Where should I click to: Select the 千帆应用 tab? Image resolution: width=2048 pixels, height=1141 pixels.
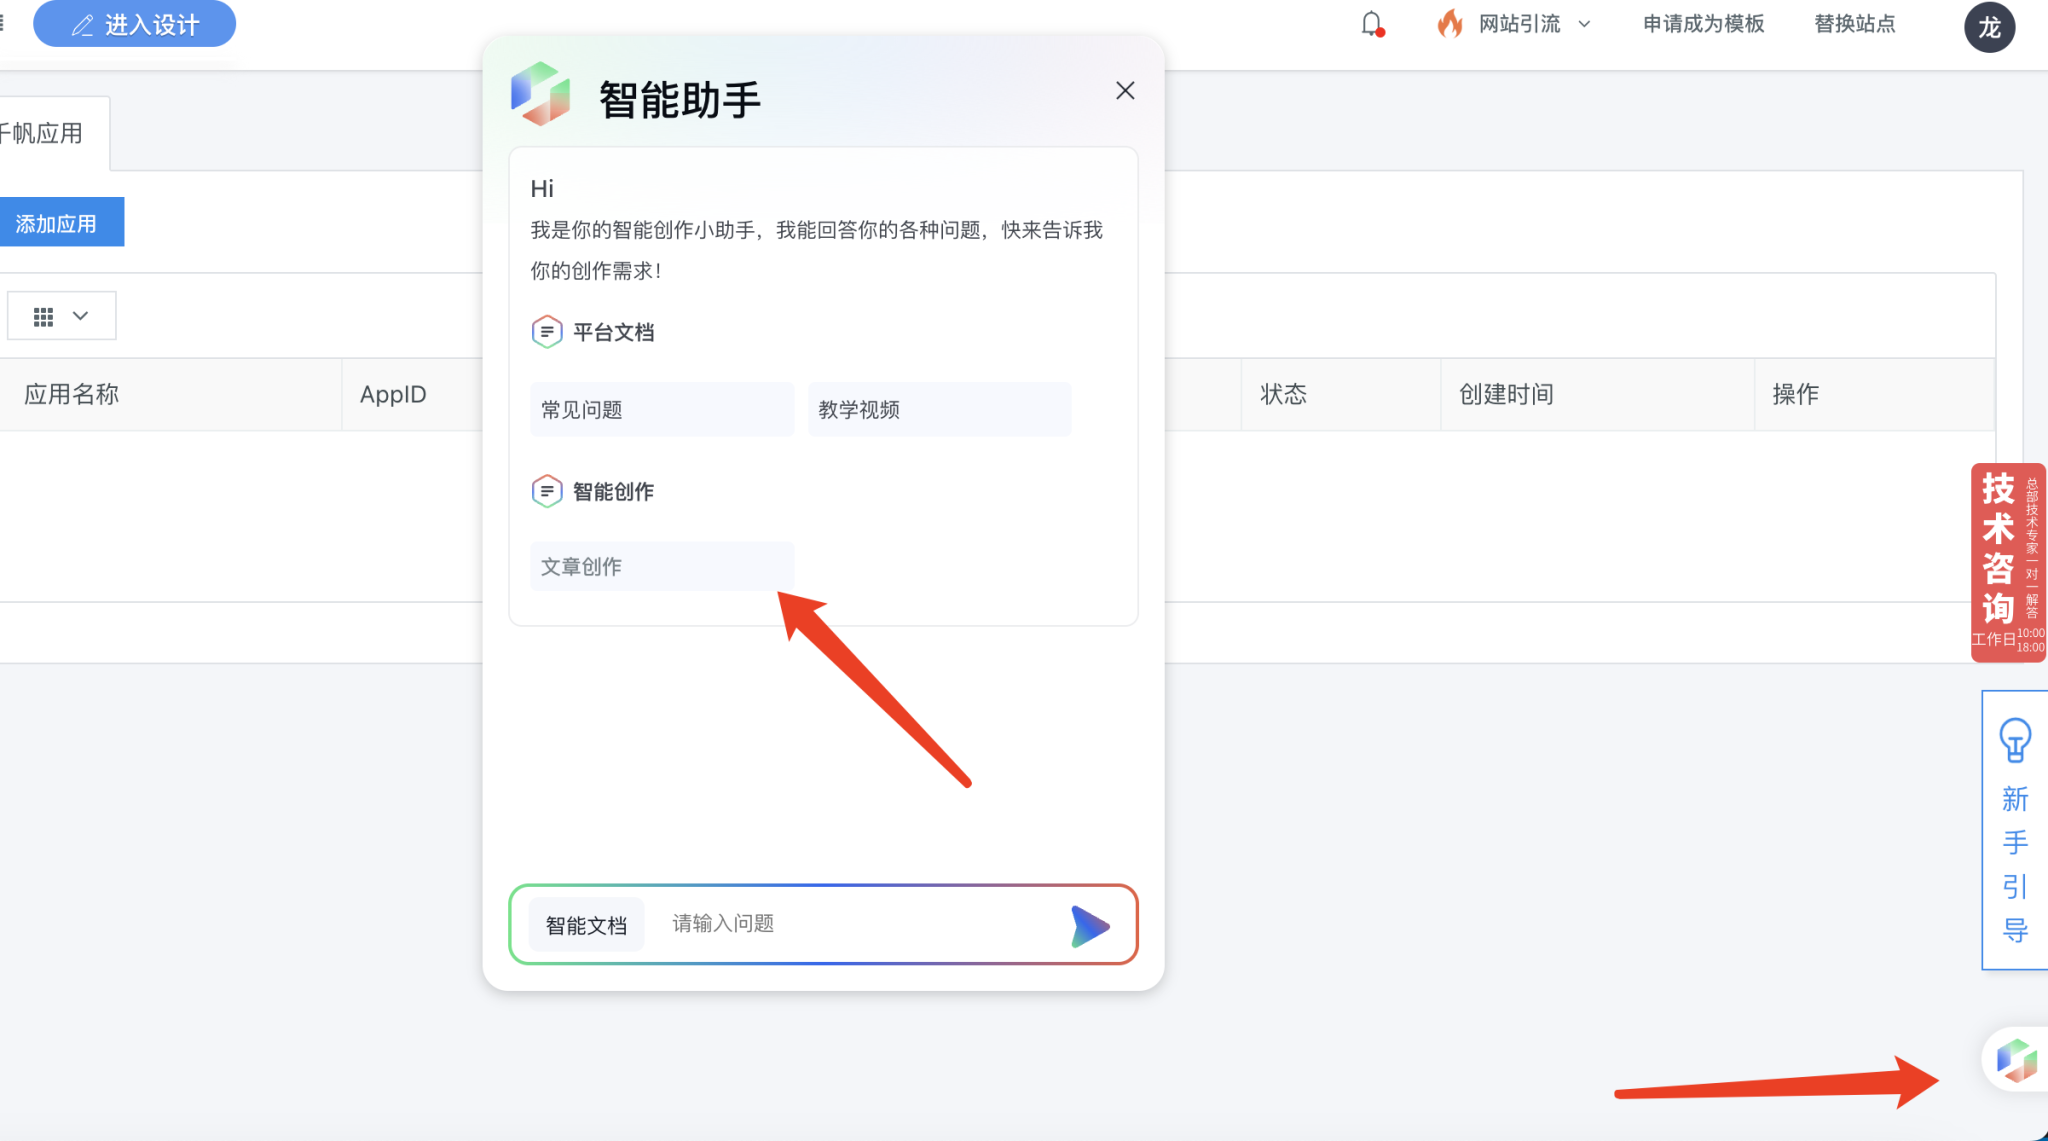pyautogui.click(x=45, y=133)
